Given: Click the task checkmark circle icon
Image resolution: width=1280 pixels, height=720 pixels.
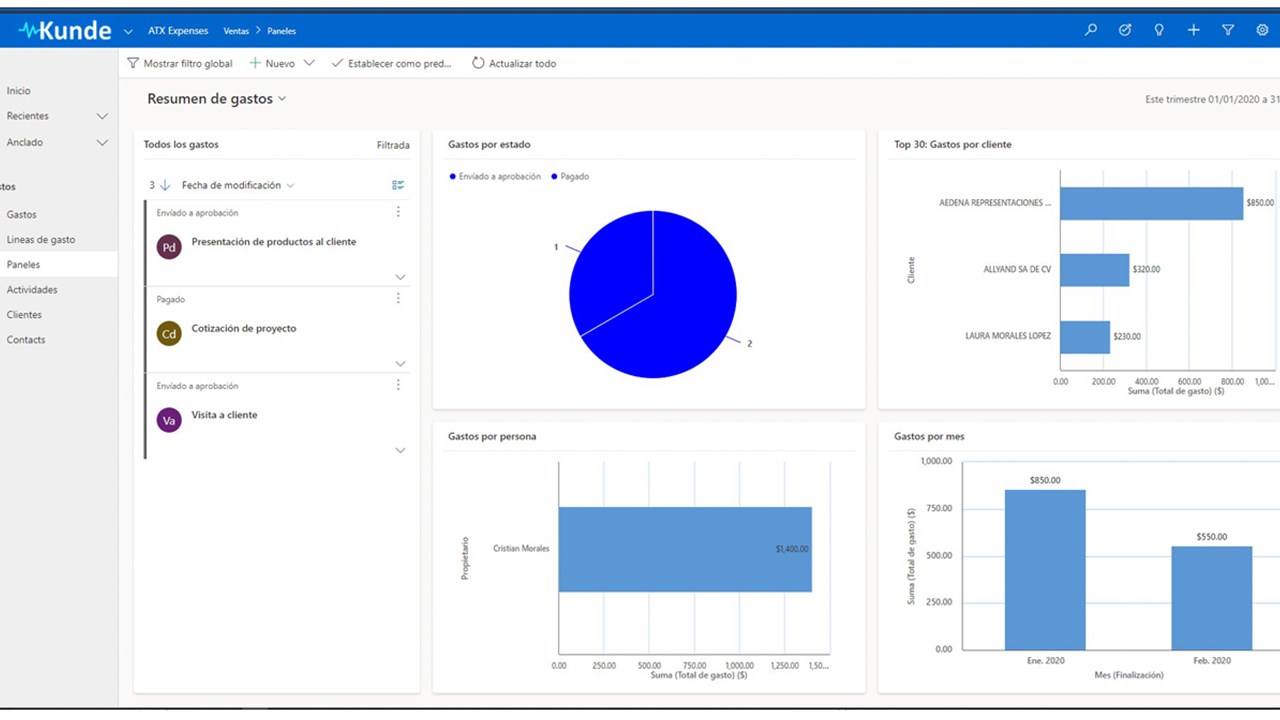Looking at the screenshot, I should (1125, 30).
